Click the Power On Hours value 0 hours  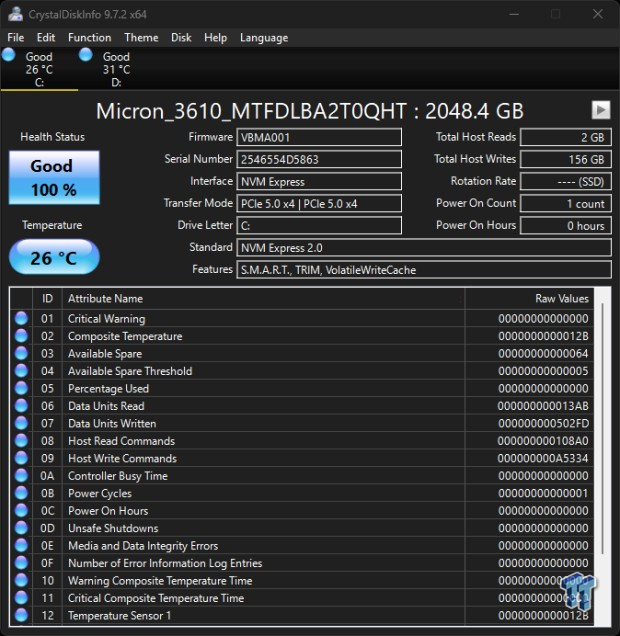click(x=566, y=226)
